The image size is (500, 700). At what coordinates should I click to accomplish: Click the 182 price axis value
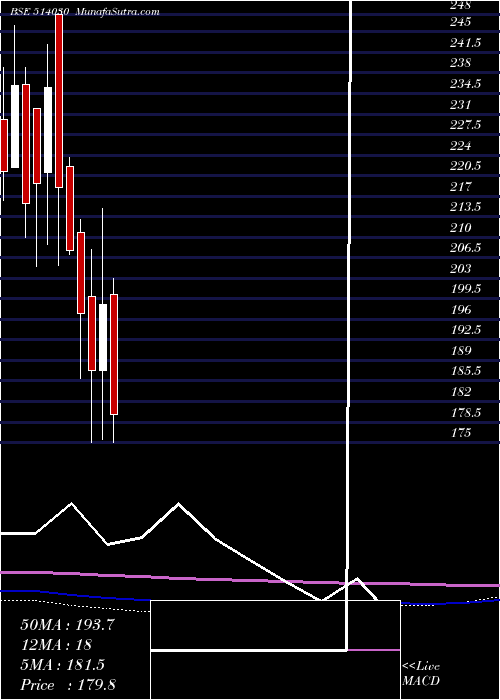(x=460, y=392)
